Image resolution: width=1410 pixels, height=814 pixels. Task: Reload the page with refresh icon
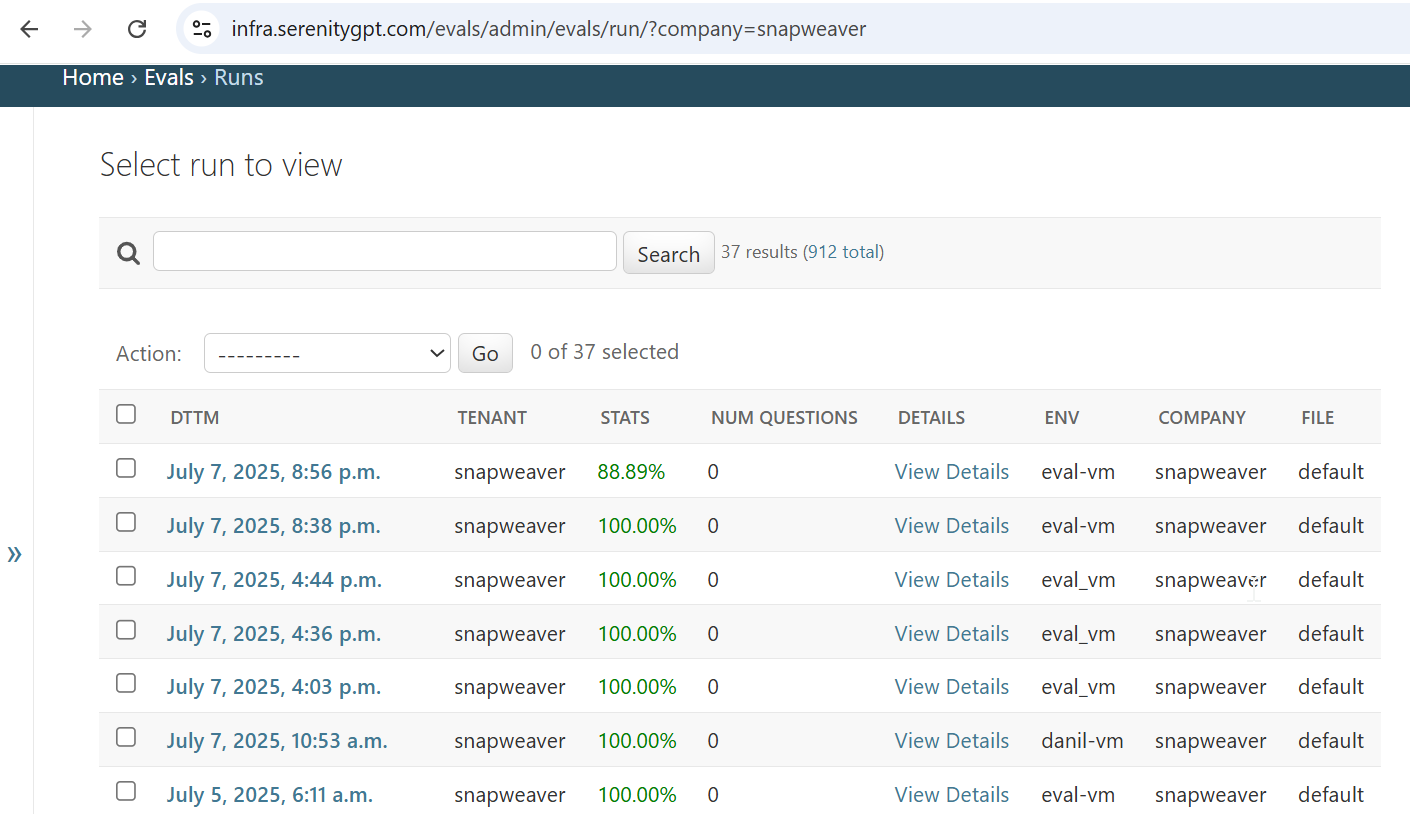coord(137,29)
